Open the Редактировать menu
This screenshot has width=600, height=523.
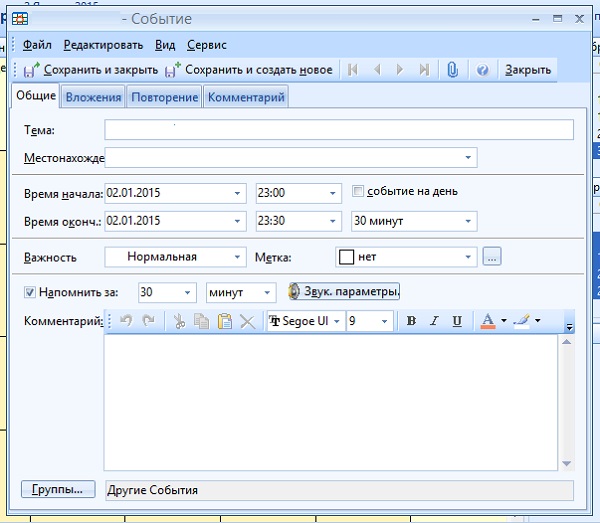tap(103, 45)
